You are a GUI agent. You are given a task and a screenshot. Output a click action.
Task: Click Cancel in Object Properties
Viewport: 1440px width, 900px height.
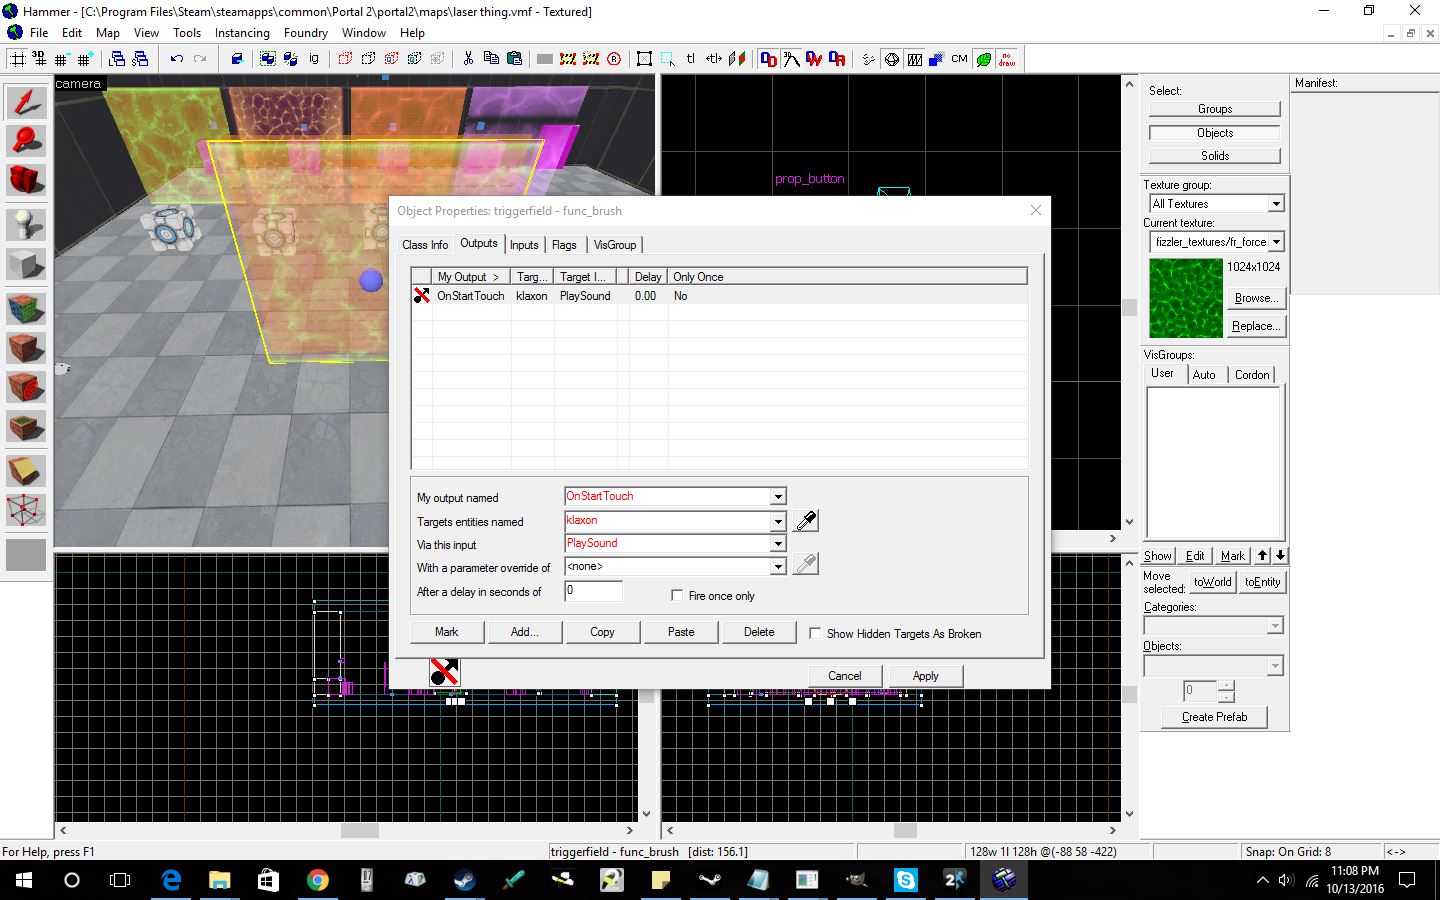click(x=845, y=676)
